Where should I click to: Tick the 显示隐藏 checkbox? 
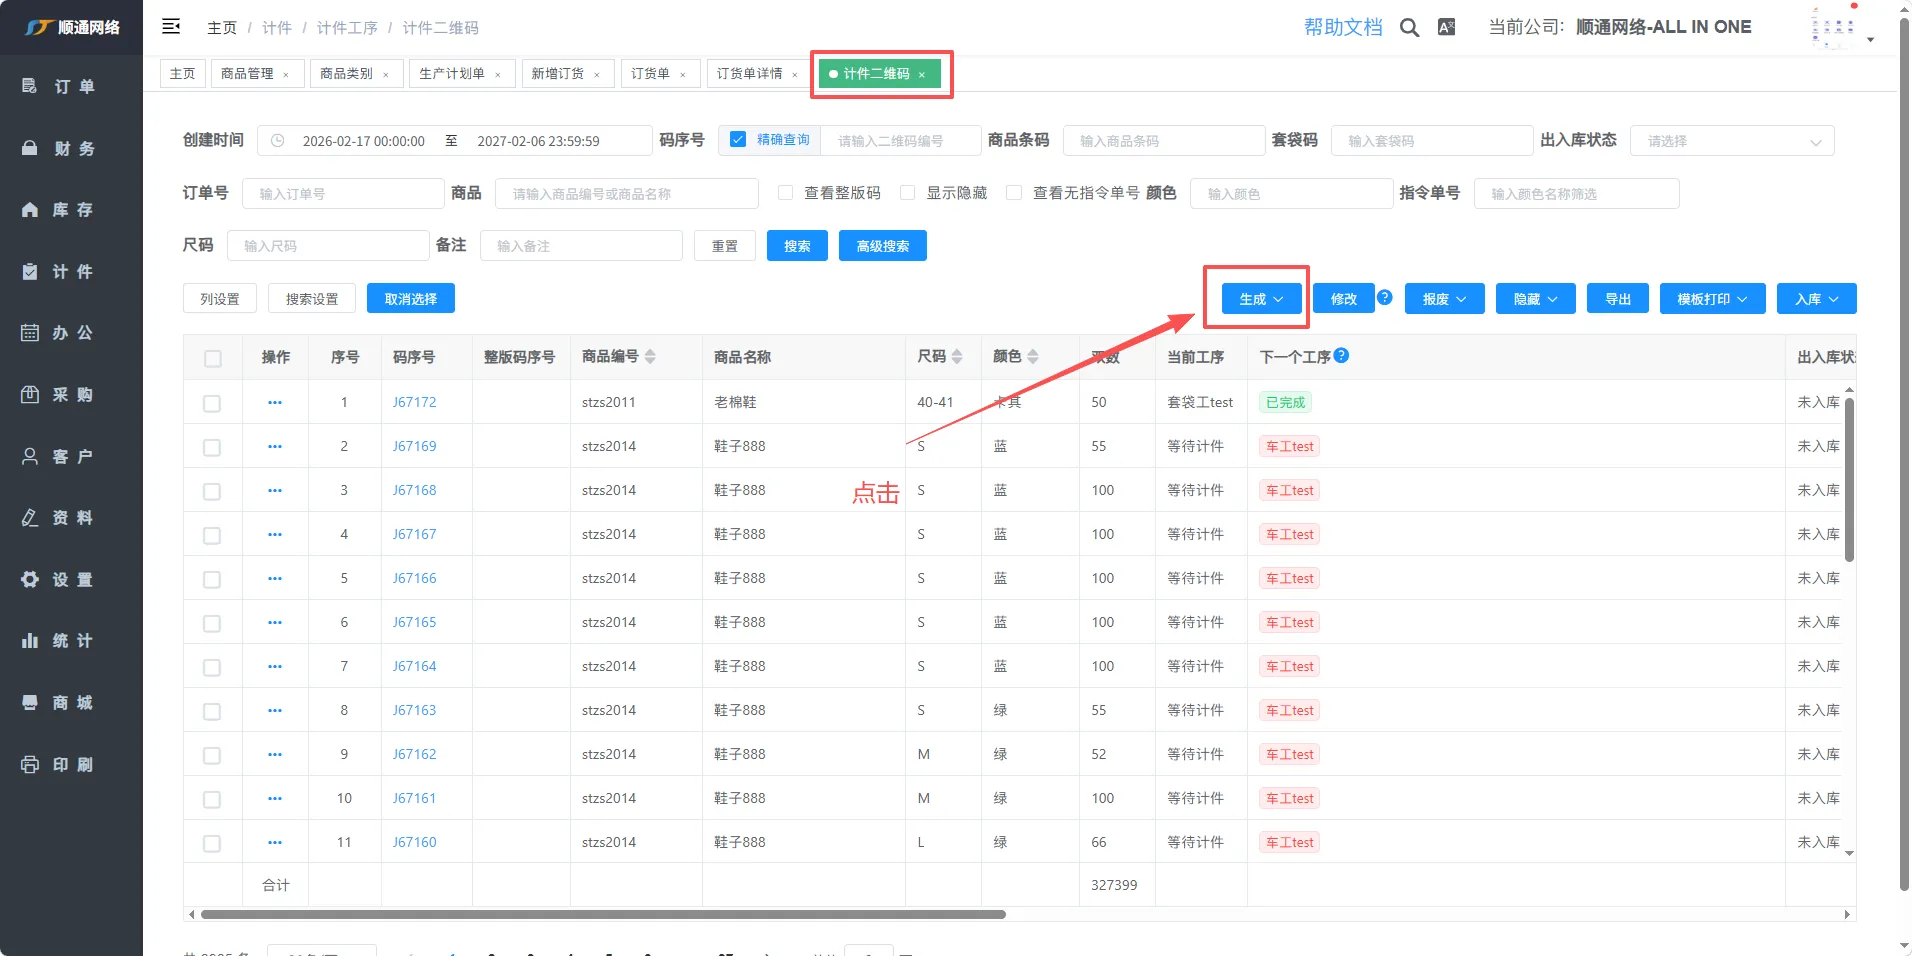point(908,193)
